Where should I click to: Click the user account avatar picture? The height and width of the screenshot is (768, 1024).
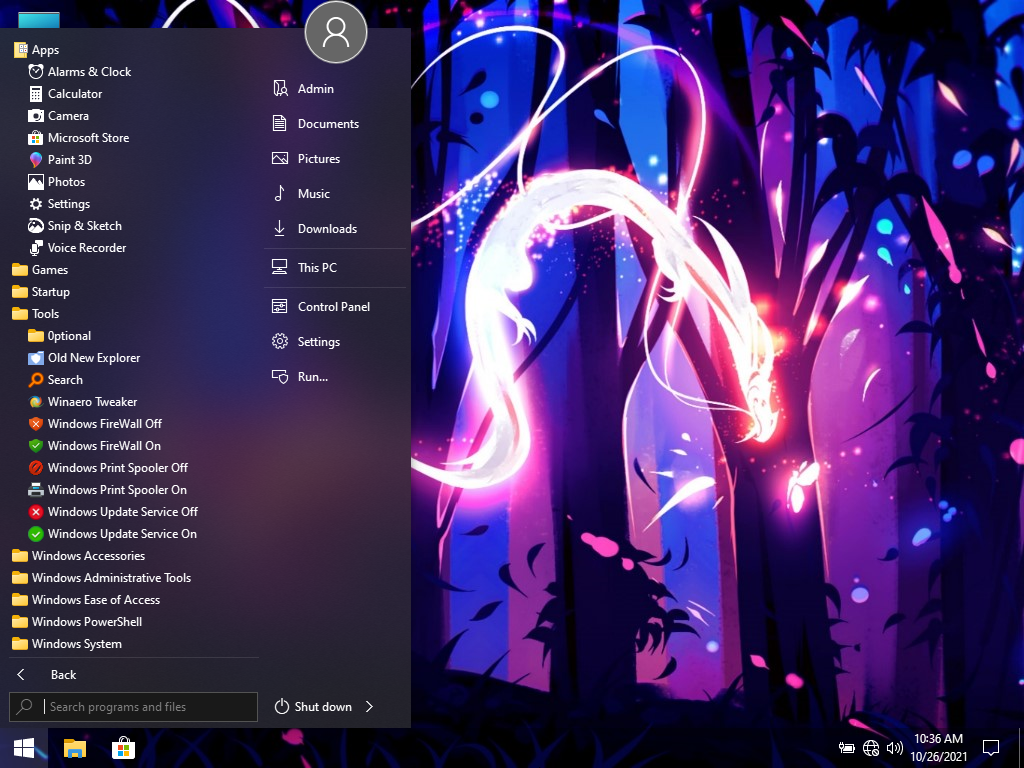336,32
